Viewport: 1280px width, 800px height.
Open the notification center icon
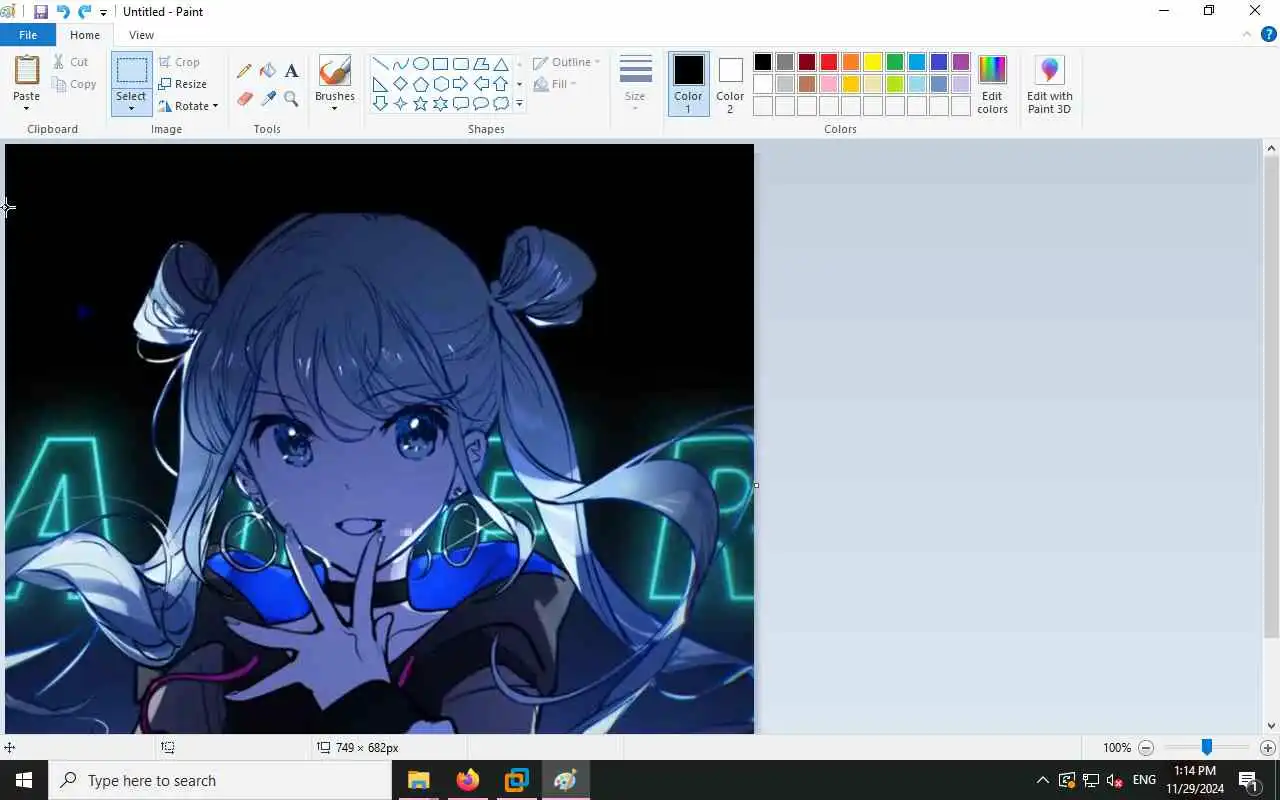point(1248,780)
